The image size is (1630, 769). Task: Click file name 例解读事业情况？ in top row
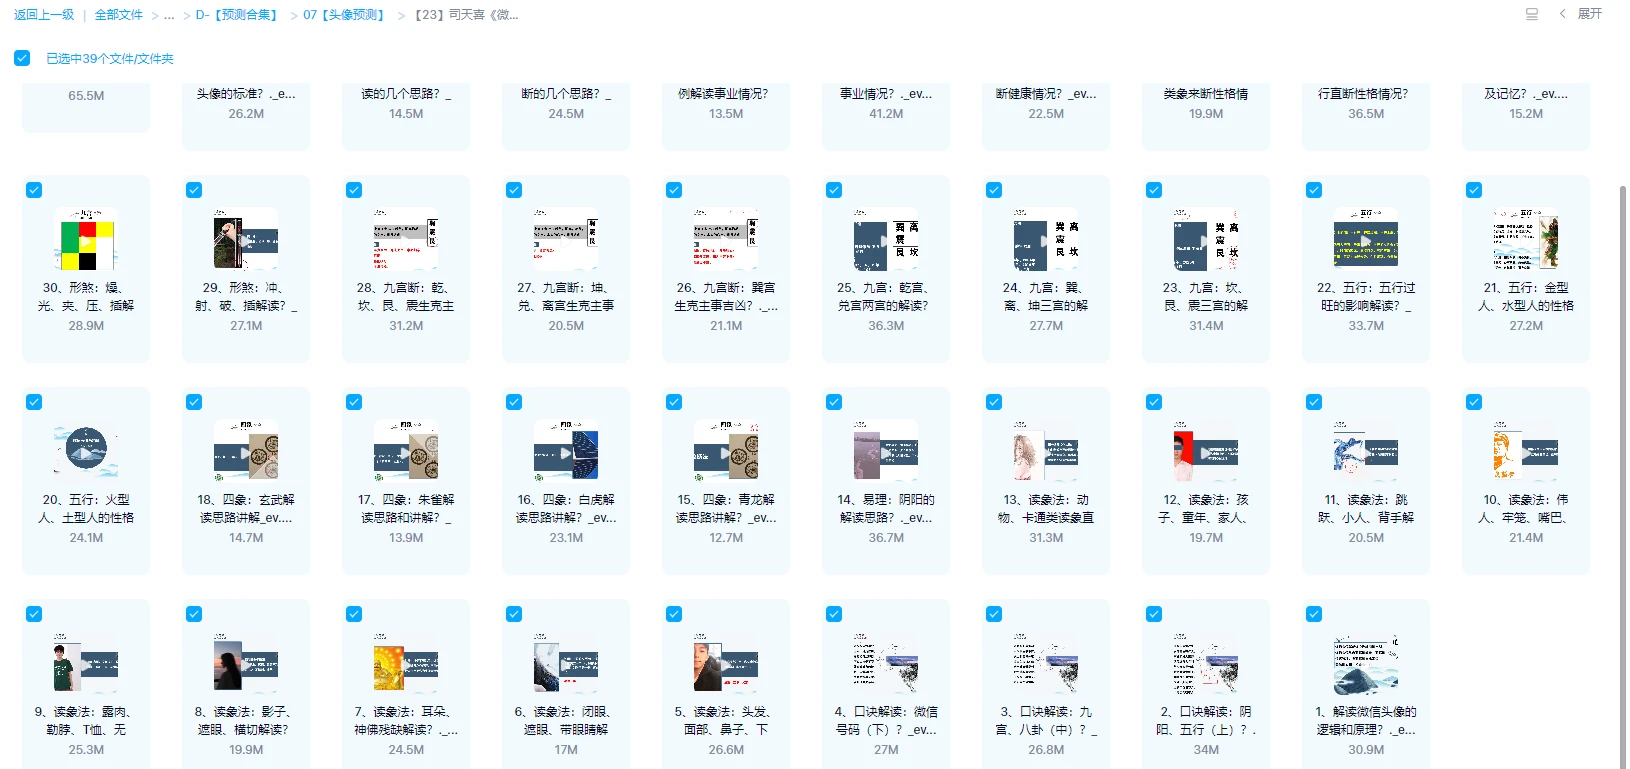click(726, 94)
